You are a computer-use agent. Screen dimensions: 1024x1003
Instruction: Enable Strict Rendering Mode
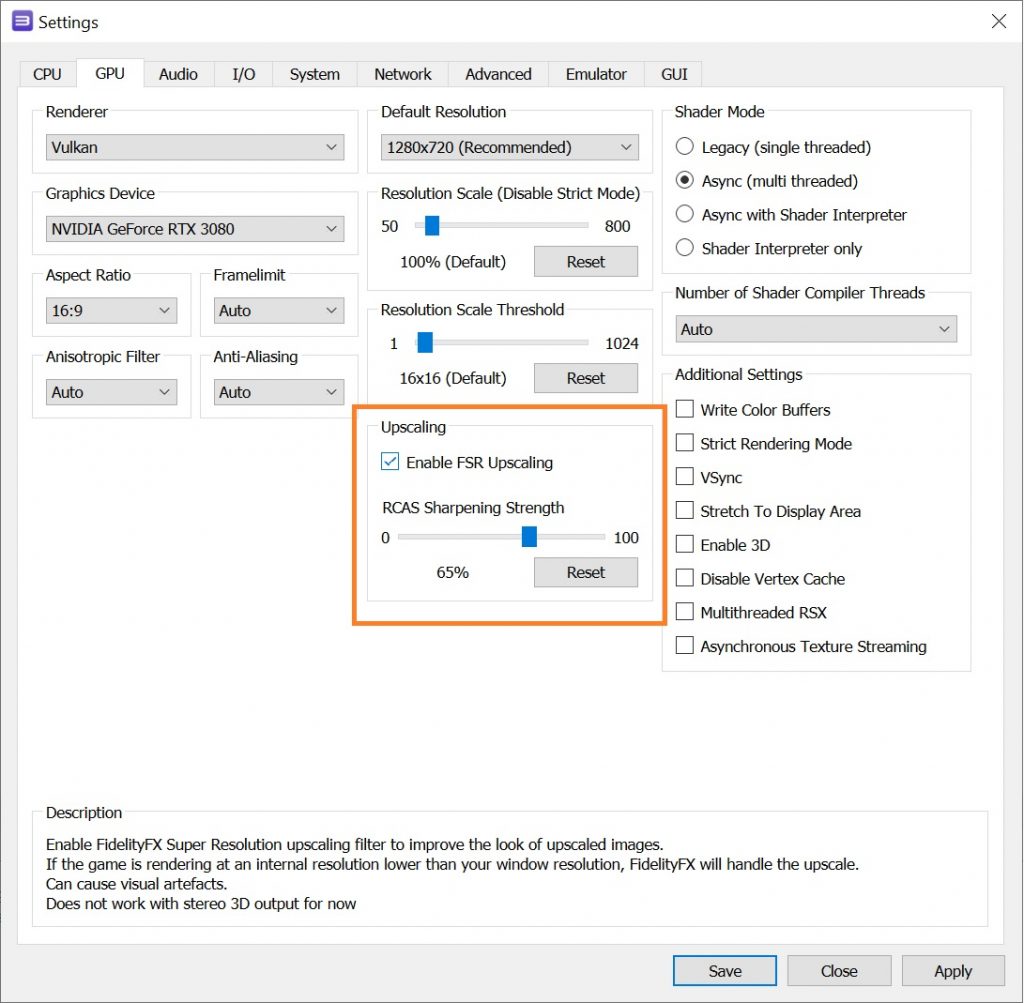click(x=684, y=443)
